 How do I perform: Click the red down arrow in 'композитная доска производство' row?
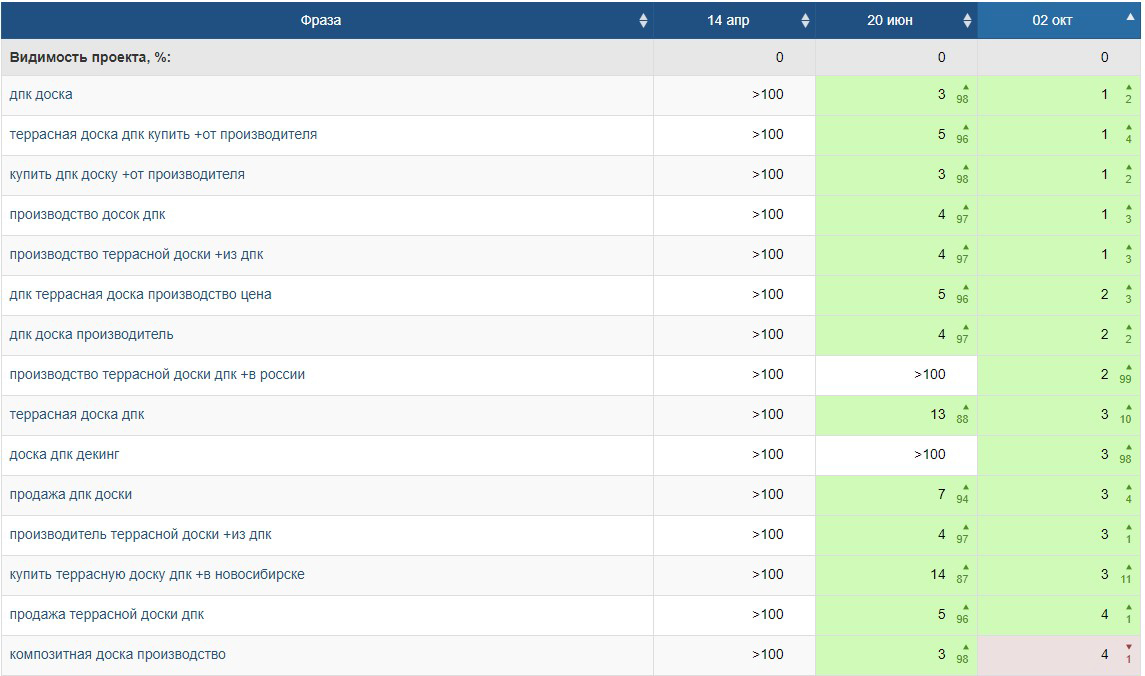(x=1128, y=648)
